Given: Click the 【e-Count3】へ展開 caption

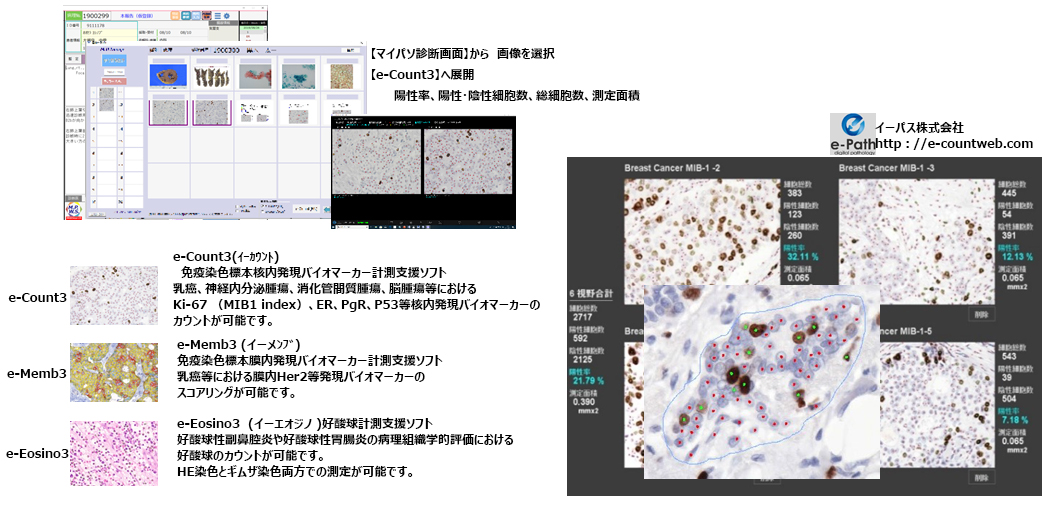Looking at the screenshot, I should point(423,75).
